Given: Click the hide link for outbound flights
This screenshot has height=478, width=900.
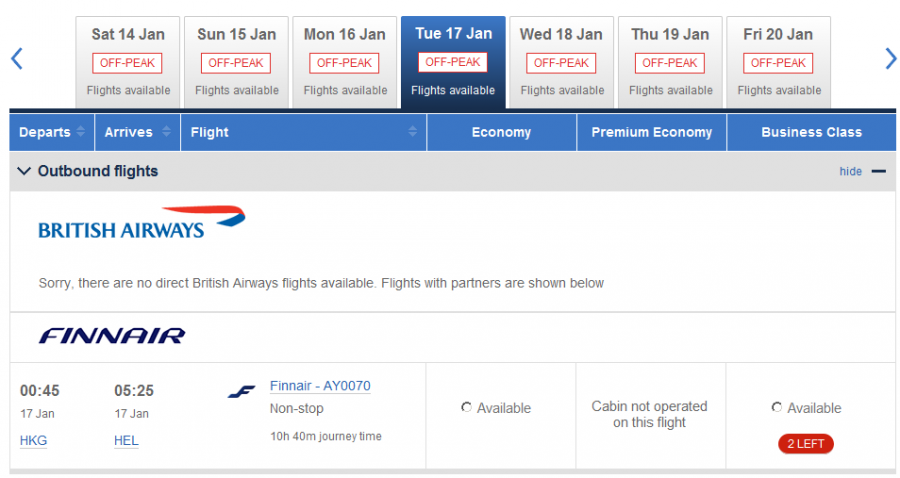Looking at the screenshot, I should click(851, 172).
